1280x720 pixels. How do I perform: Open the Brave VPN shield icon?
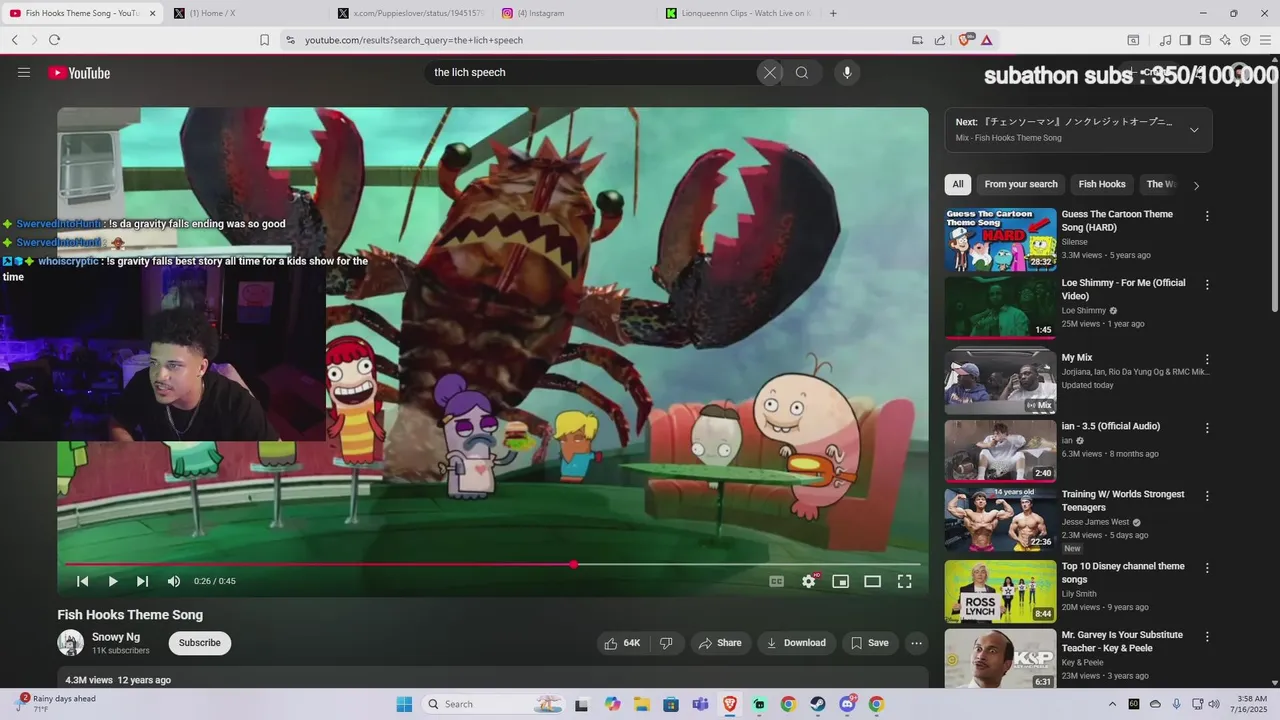click(1245, 40)
